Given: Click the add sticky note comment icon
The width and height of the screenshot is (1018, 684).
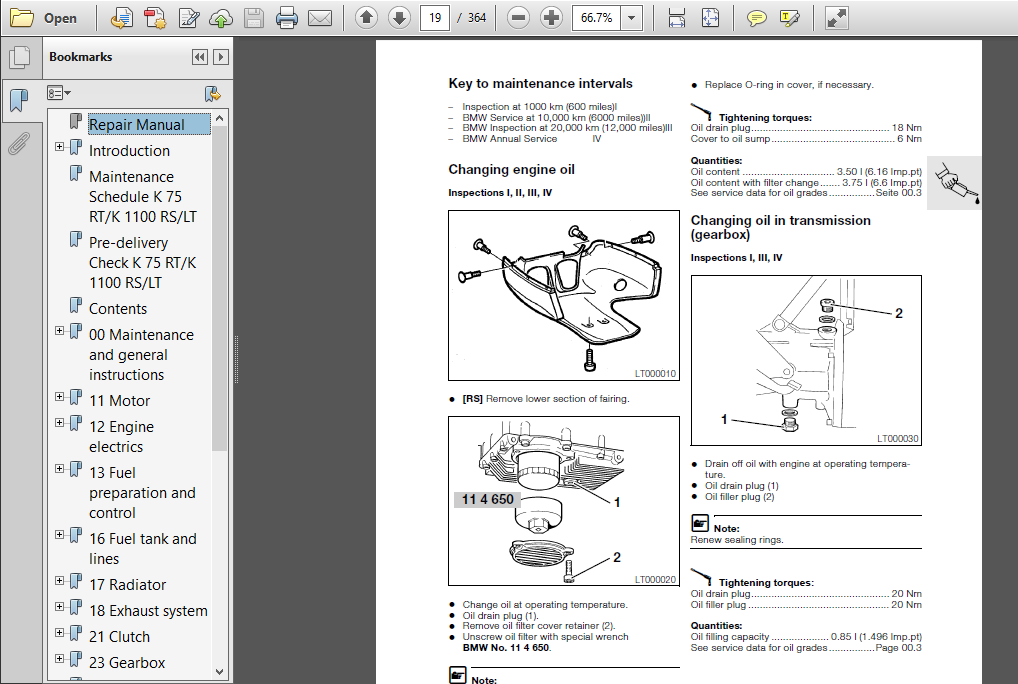Looking at the screenshot, I should [756, 18].
